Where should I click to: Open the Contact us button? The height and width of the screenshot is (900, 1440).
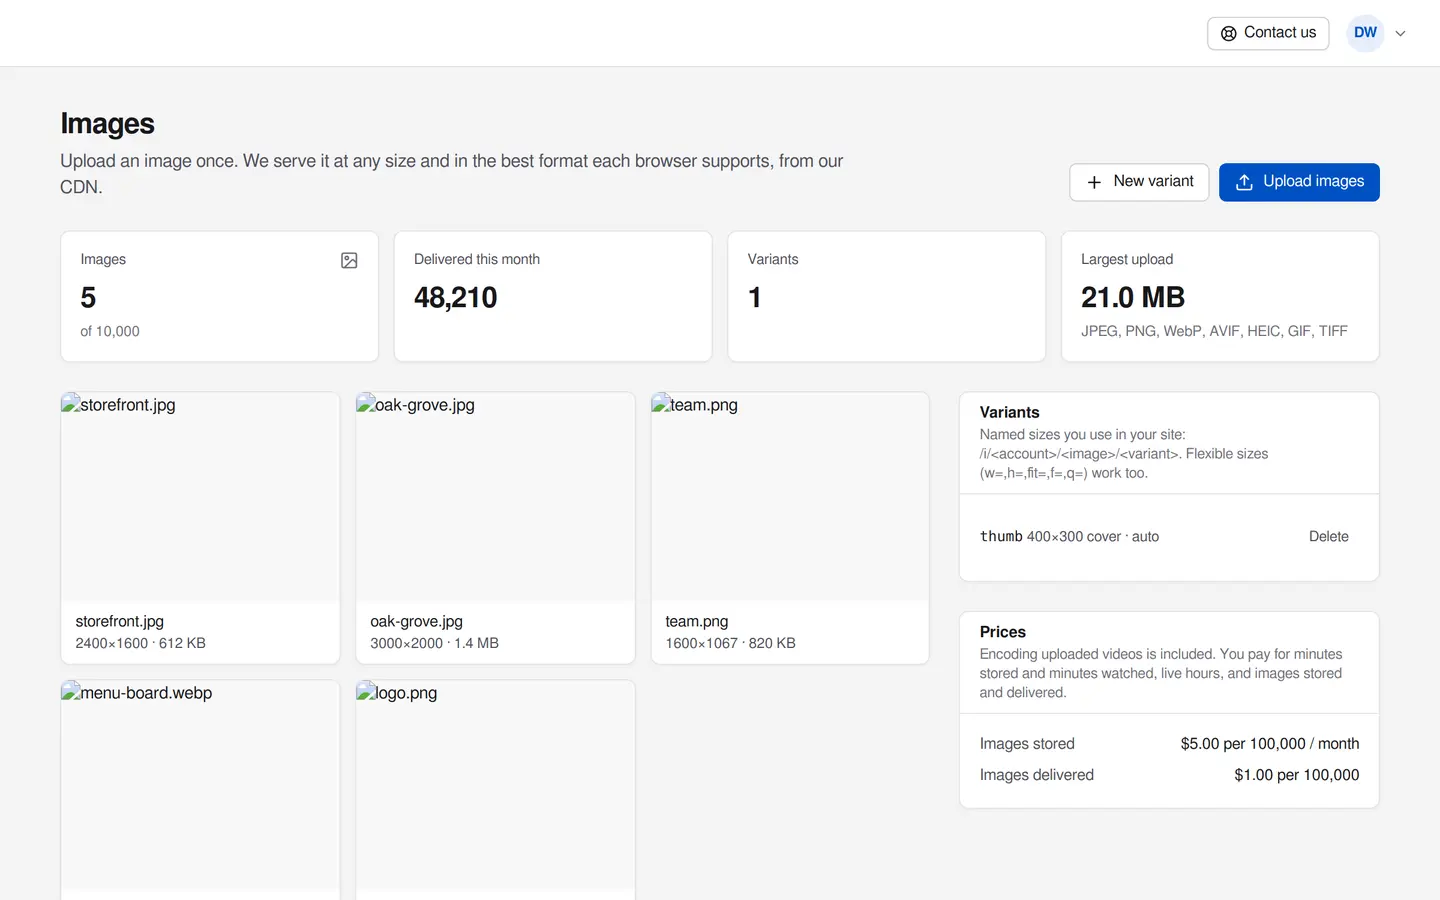click(x=1268, y=33)
